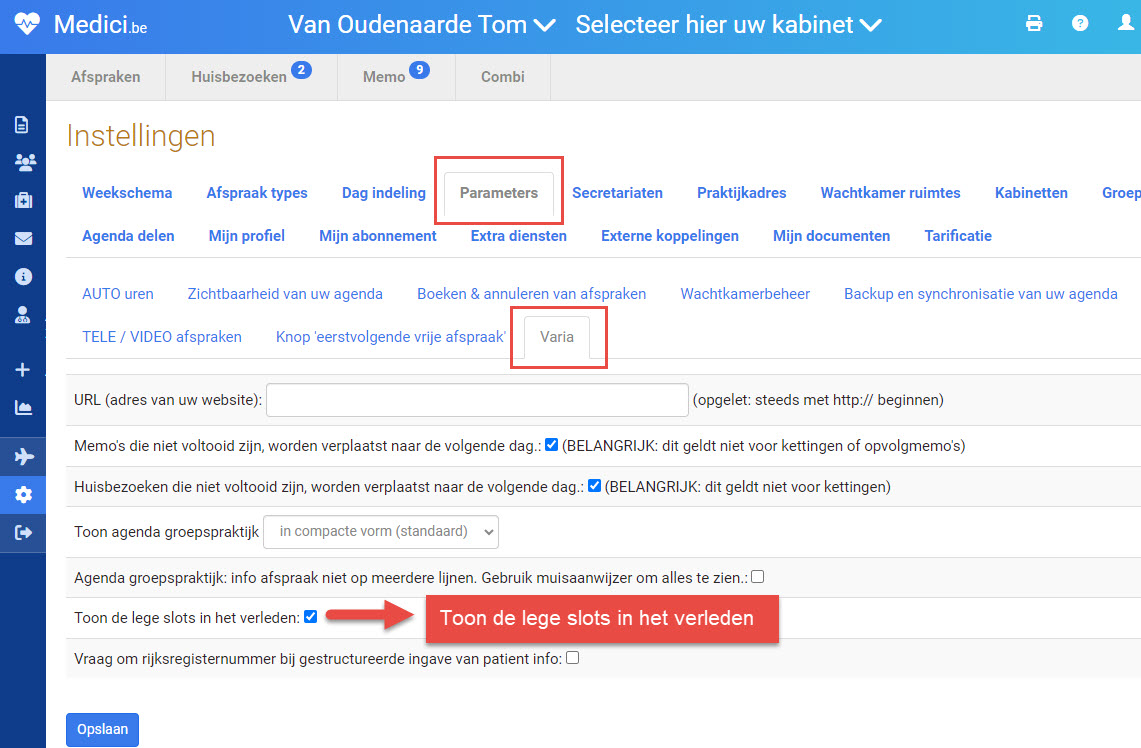This screenshot has width=1141, height=748.
Task: Open the Weekschema settings tab
Action: click(127, 193)
